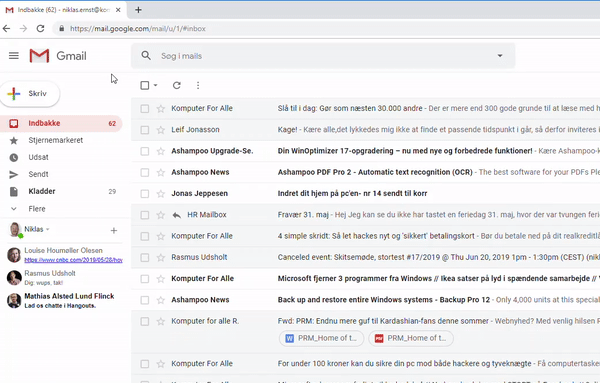Select the Ashampoo Upgrade-Se. email checkbox

(x=145, y=152)
